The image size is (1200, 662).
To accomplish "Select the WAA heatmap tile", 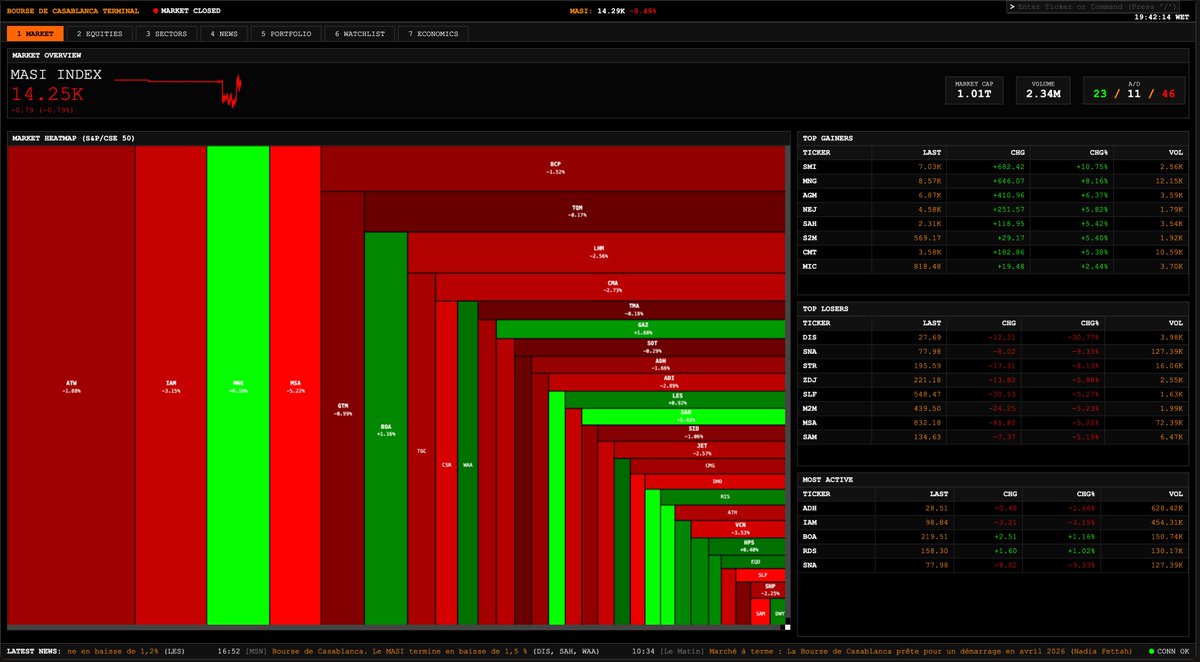I will (467, 463).
